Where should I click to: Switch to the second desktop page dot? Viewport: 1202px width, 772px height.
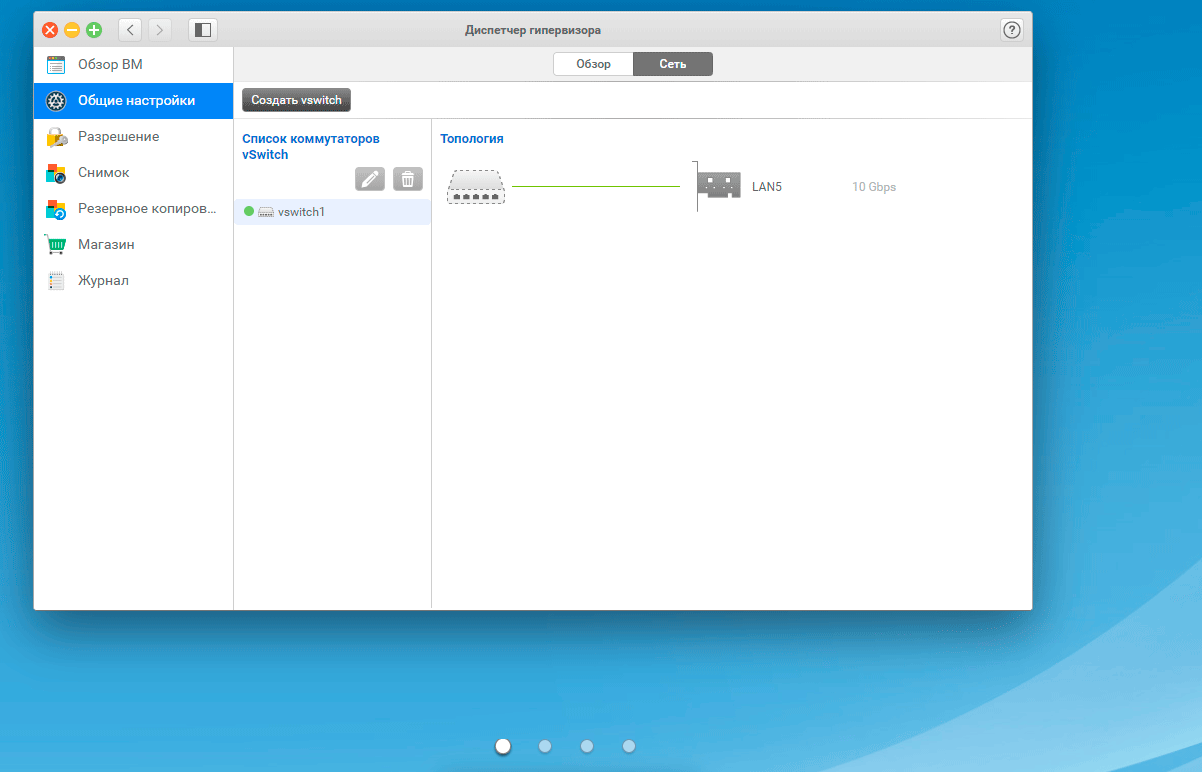545,746
